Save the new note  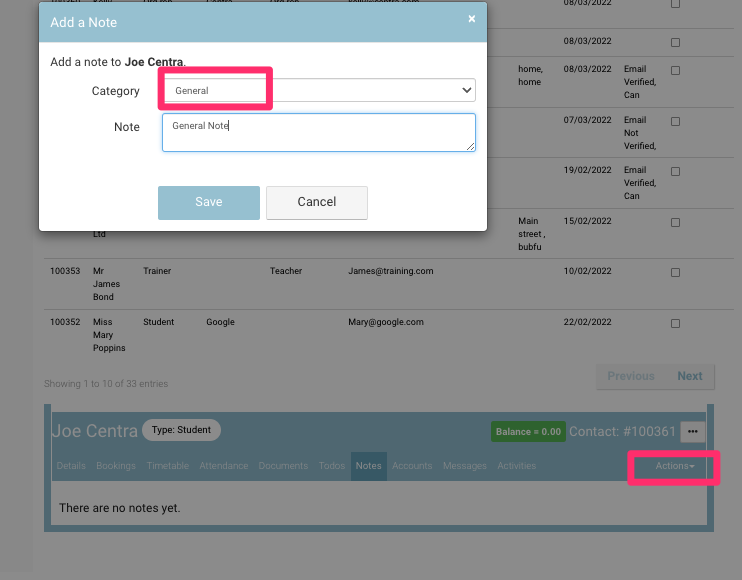click(x=209, y=202)
